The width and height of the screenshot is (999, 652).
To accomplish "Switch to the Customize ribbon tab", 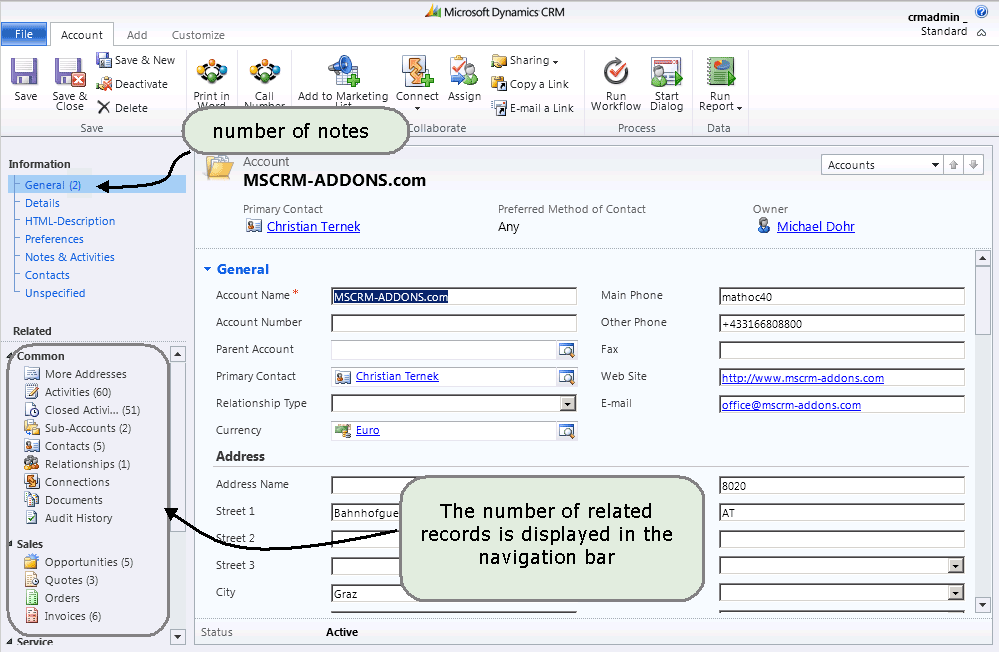I will pos(198,35).
